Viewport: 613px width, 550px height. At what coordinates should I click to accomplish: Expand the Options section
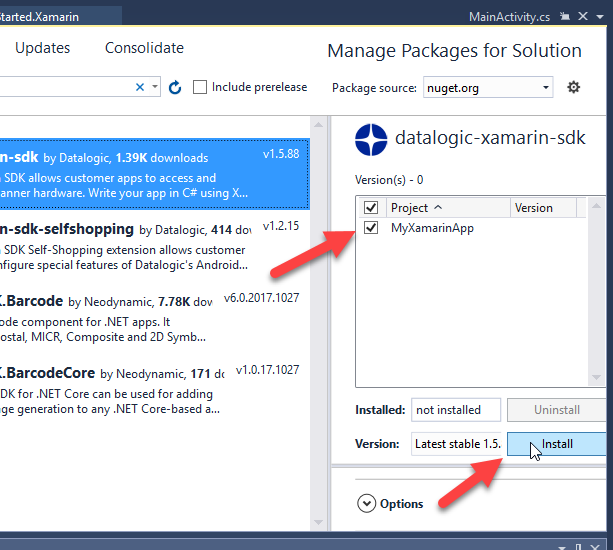pyautogui.click(x=366, y=503)
